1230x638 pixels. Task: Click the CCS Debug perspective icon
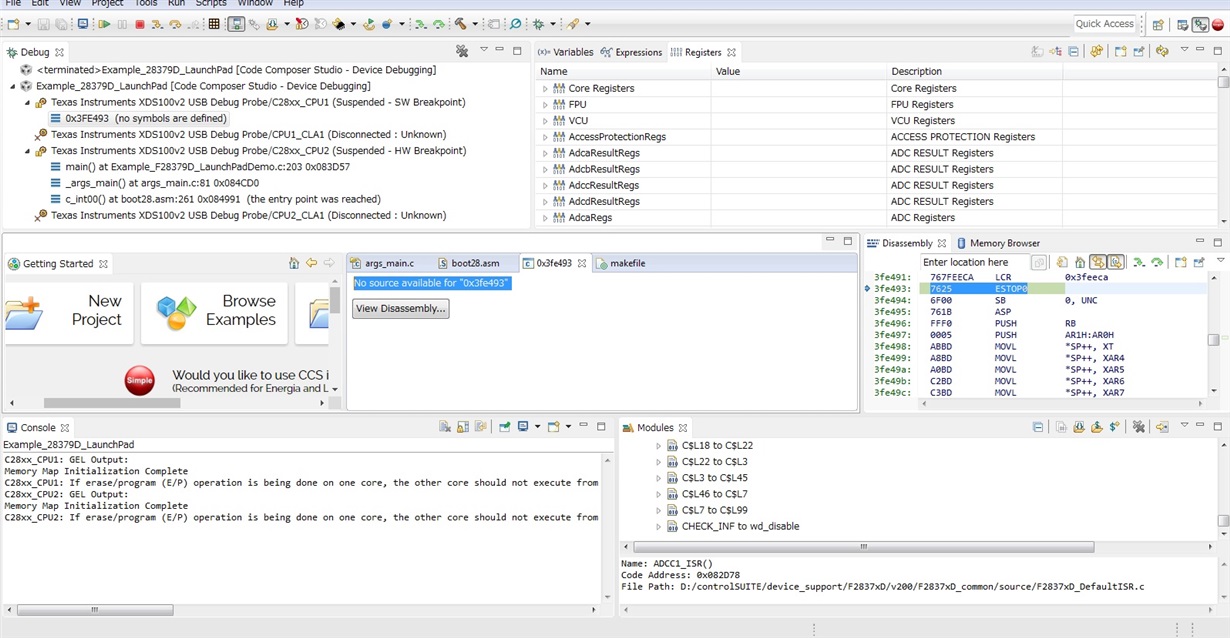[x=1199, y=25]
